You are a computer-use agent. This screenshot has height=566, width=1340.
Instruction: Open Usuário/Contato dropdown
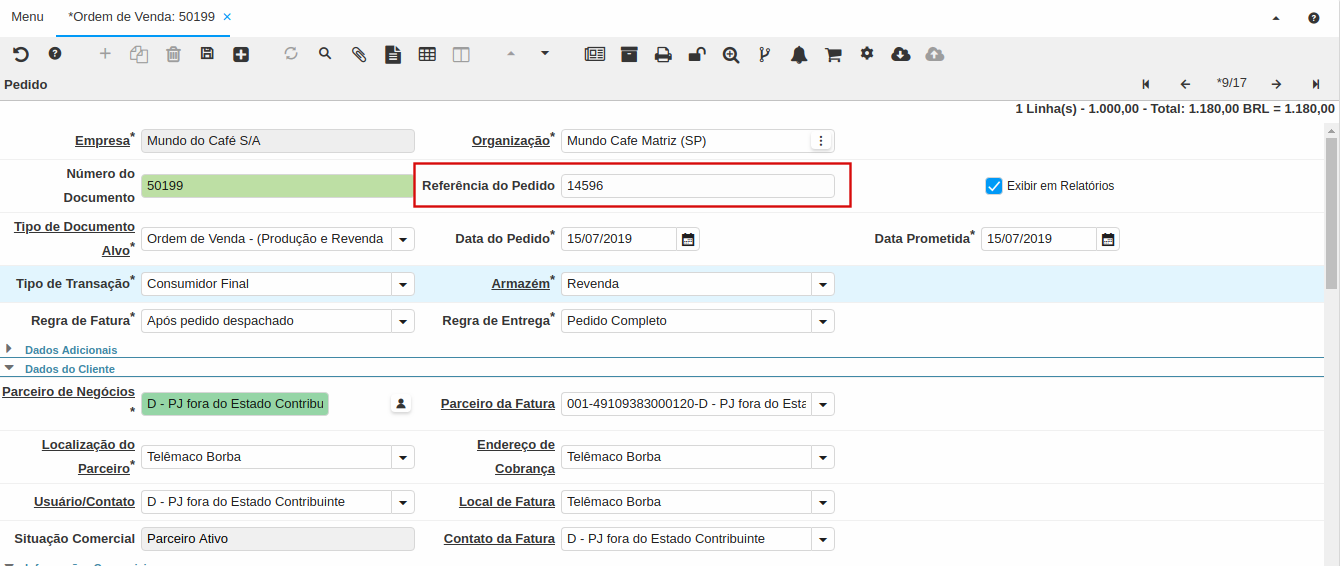pyautogui.click(x=403, y=502)
